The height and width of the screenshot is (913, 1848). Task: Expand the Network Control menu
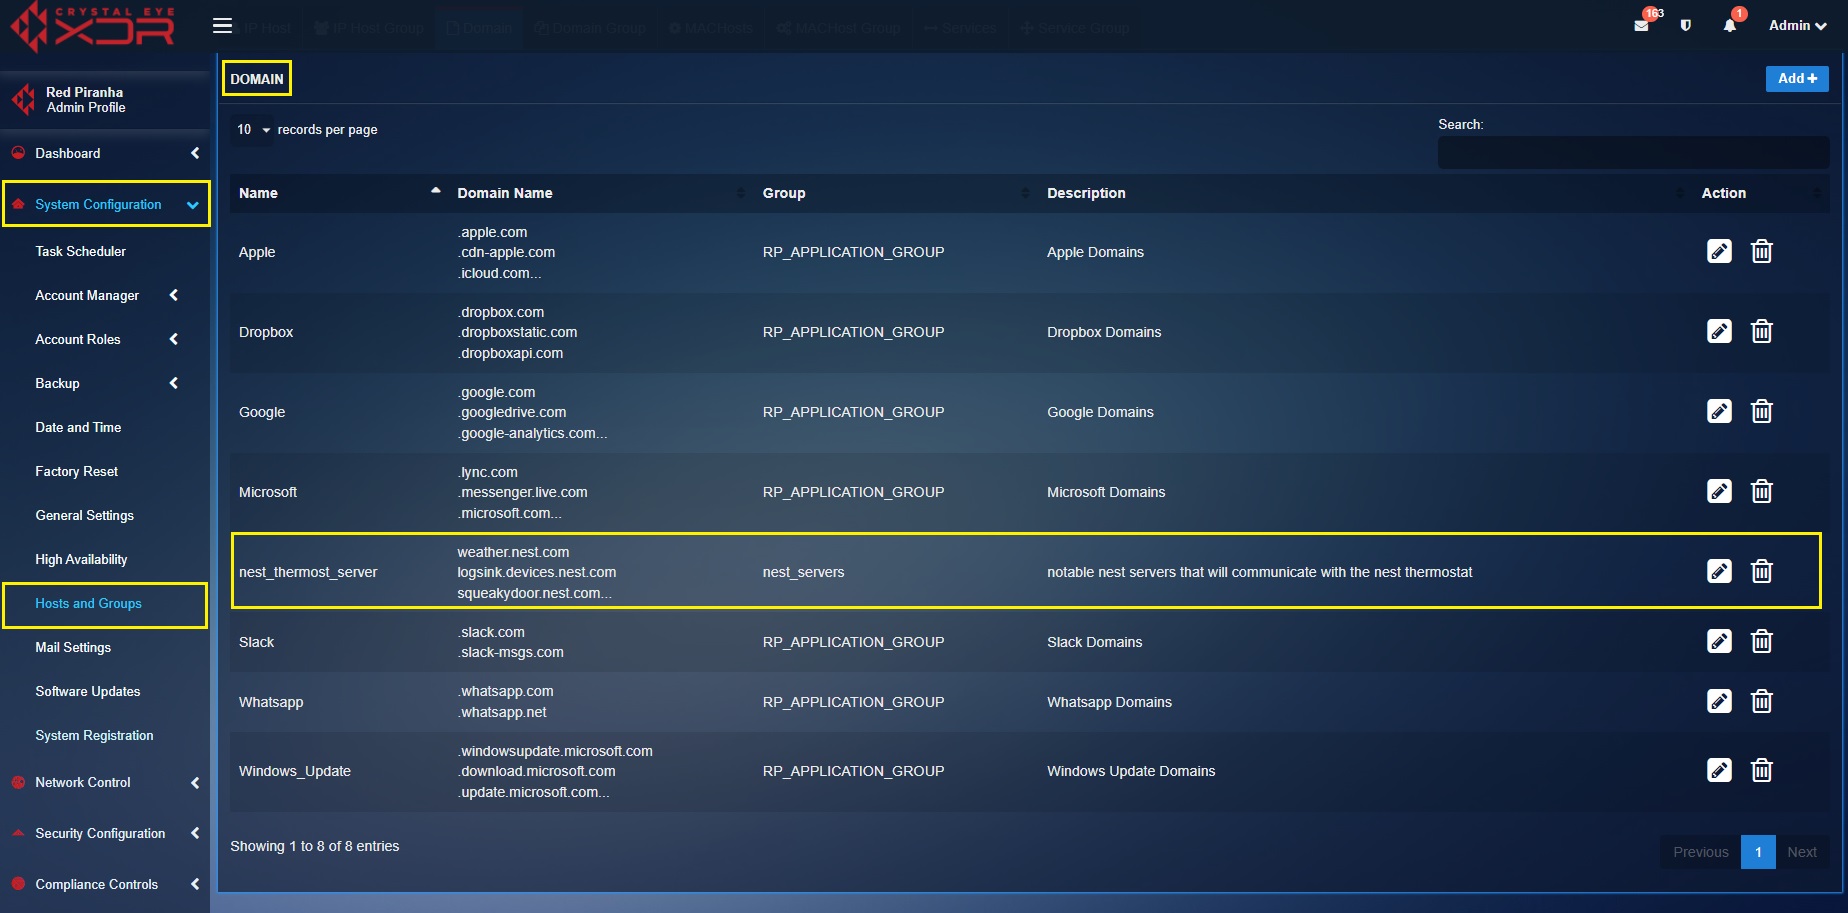(105, 782)
